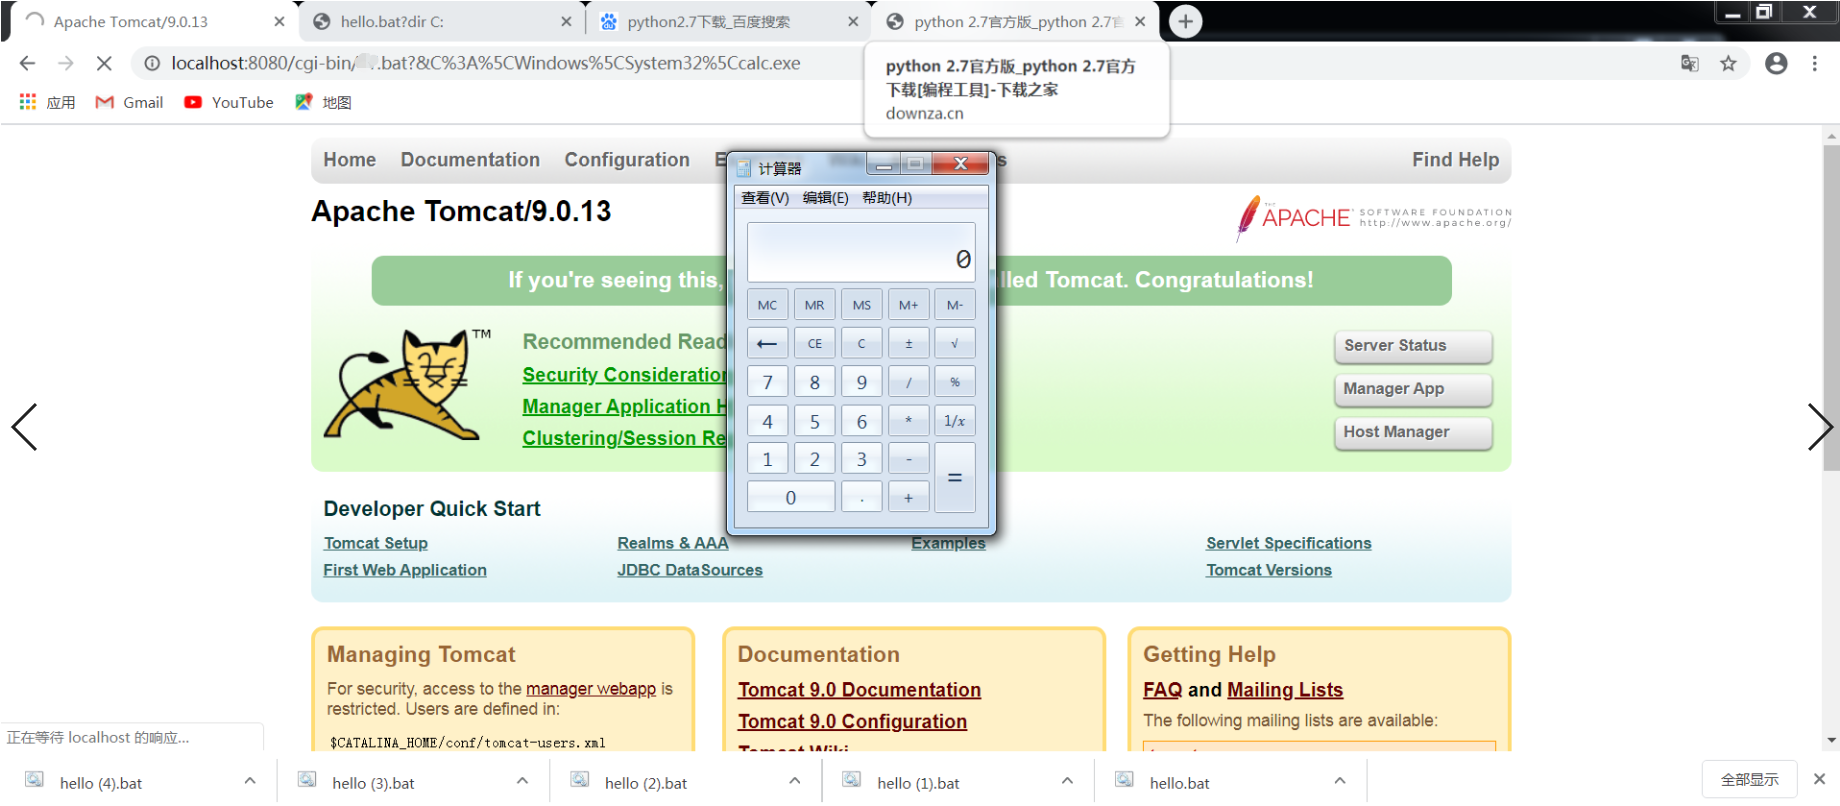The height and width of the screenshot is (806, 1840).
Task: Open the Chrome profile icon
Action: coord(1776,63)
